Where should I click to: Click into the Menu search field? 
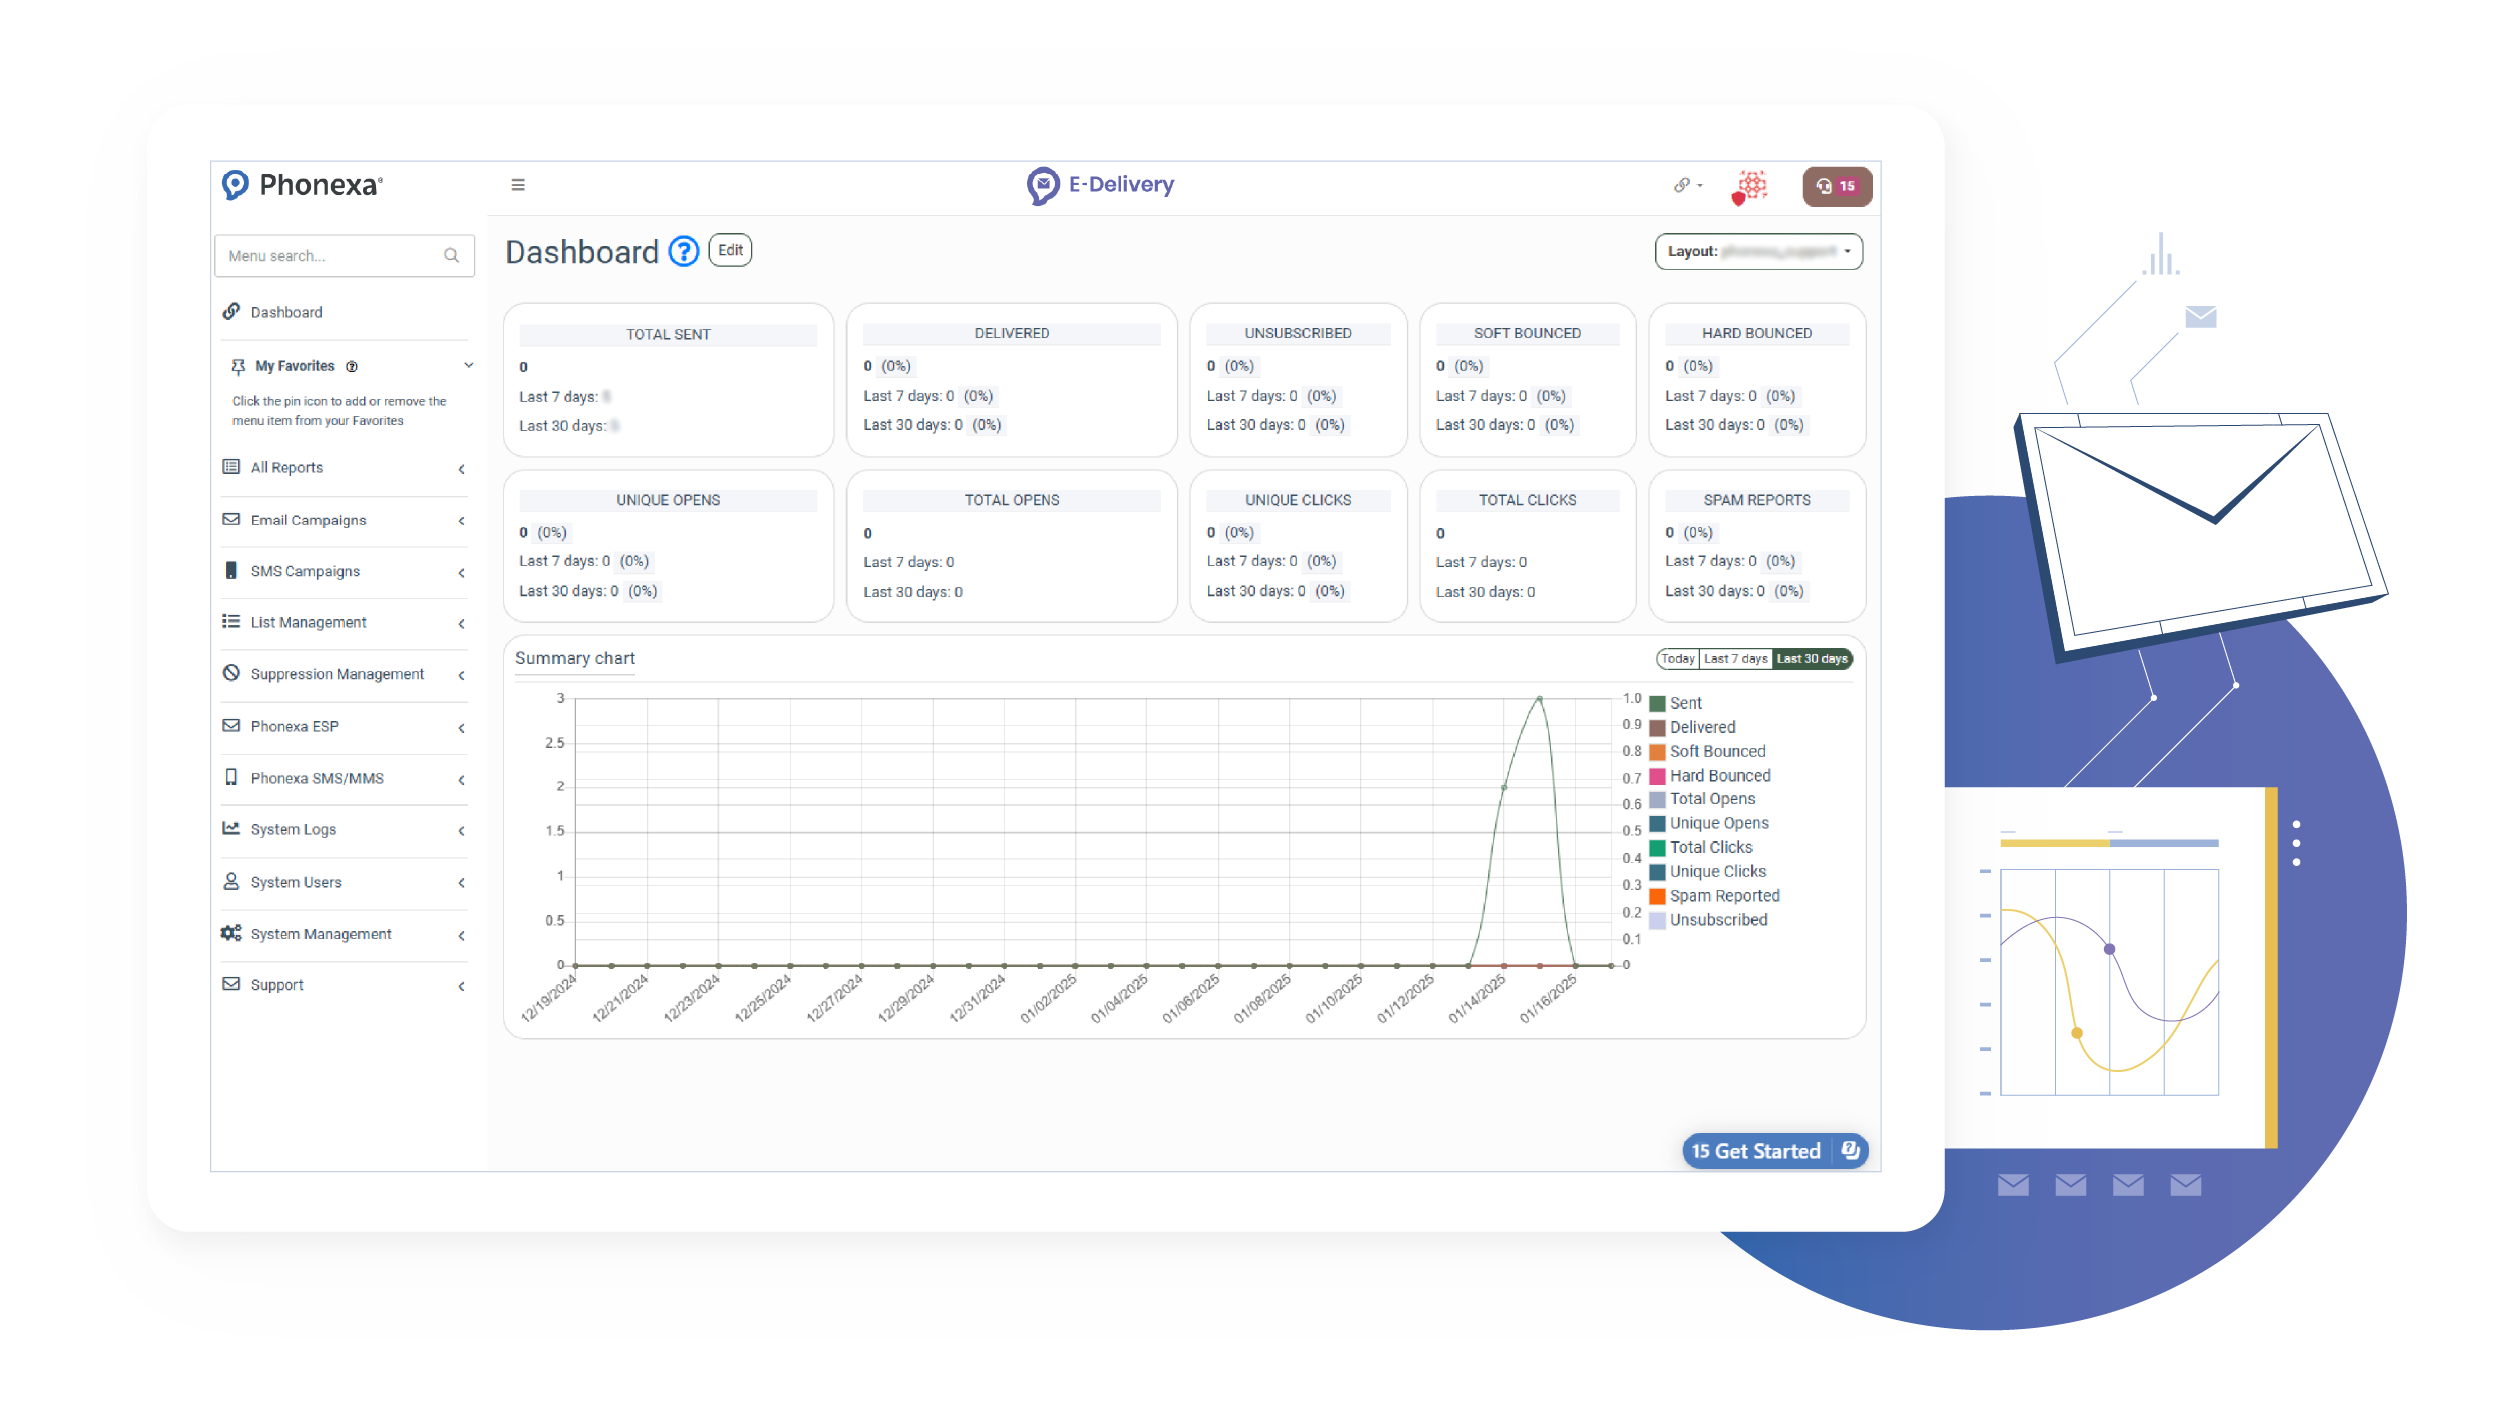(330, 256)
